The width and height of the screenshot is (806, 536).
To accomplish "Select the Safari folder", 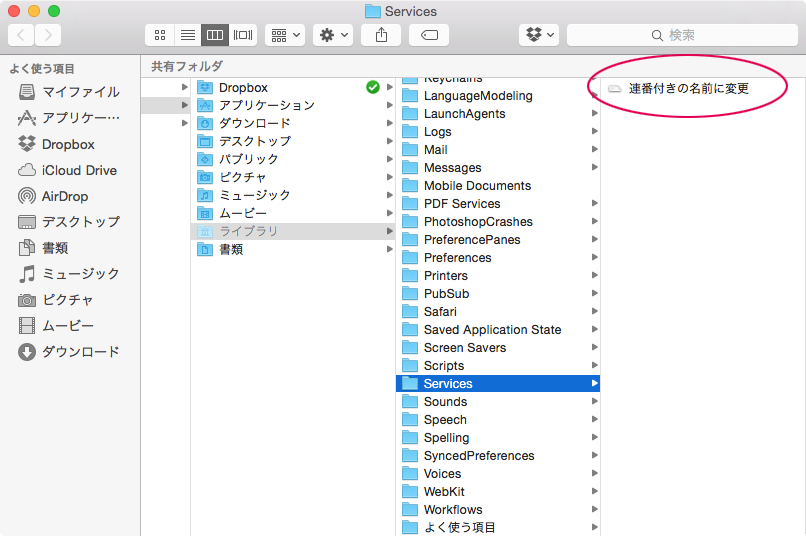I will tap(498, 311).
